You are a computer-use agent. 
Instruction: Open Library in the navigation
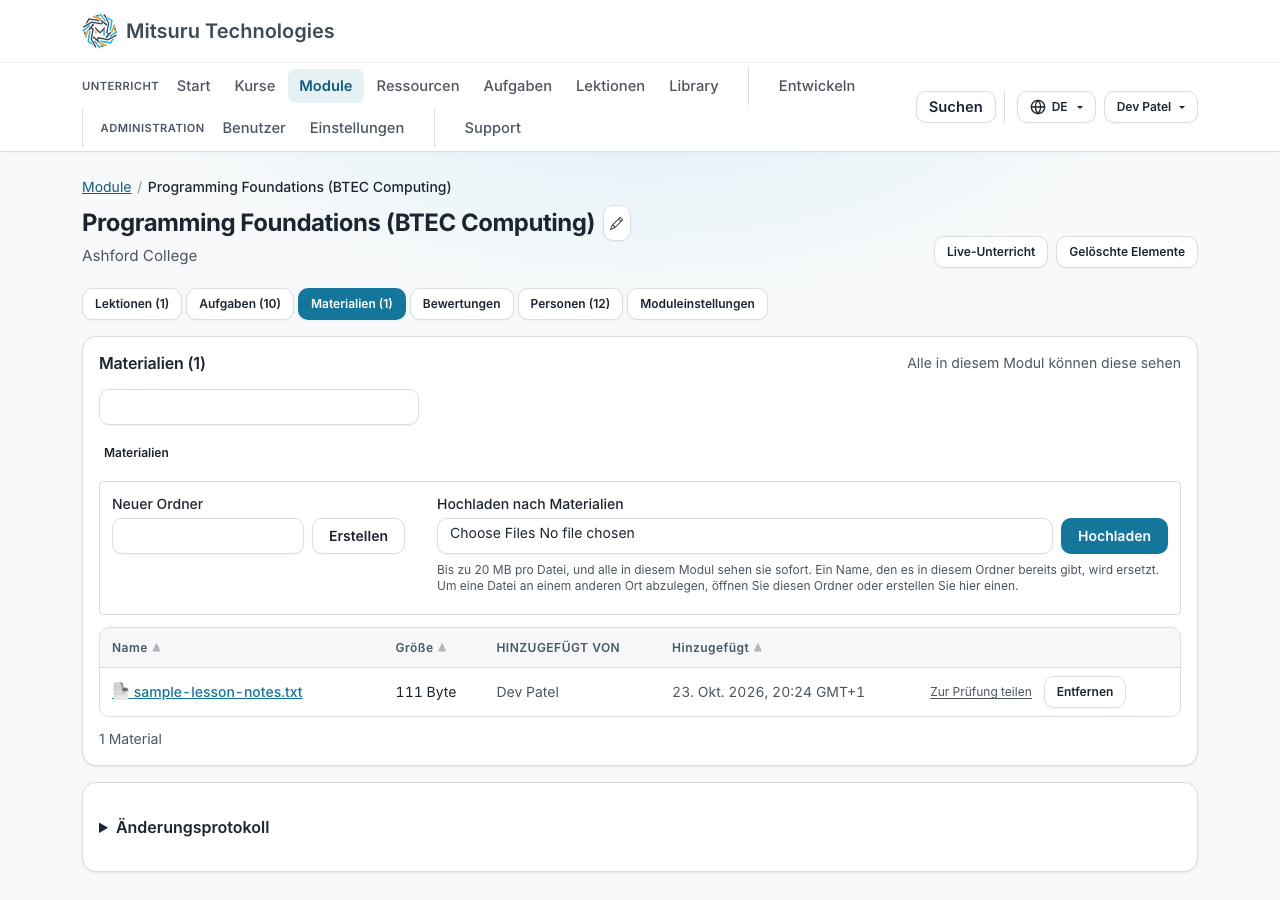(694, 86)
